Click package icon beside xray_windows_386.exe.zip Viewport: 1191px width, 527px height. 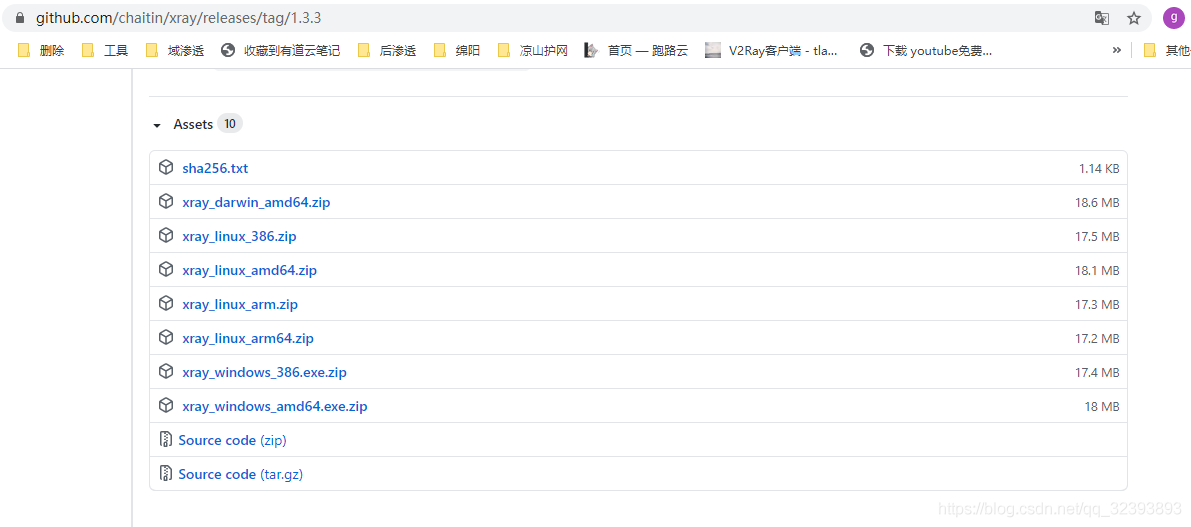pyautogui.click(x=166, y=371)
